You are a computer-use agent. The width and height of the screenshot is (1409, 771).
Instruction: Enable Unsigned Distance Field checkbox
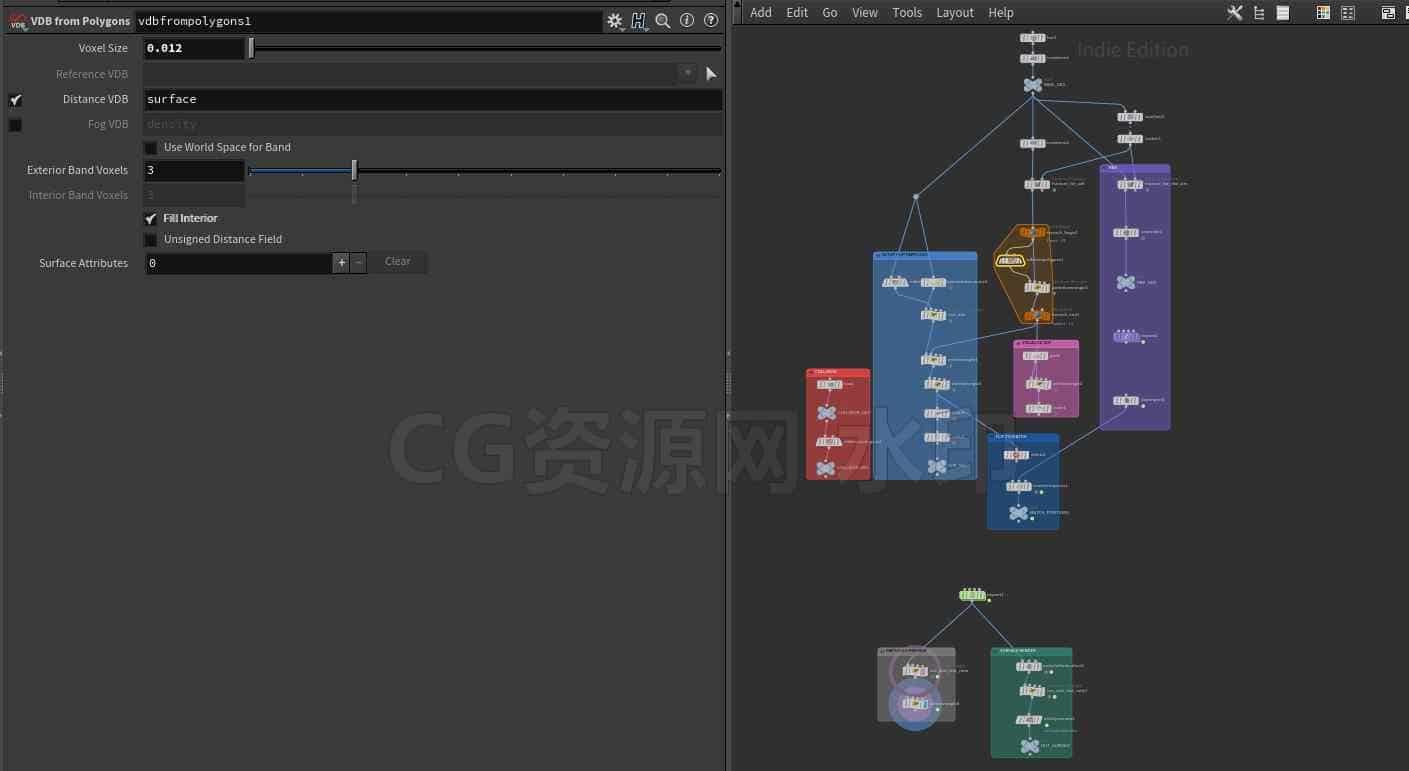tap(151, 240)
